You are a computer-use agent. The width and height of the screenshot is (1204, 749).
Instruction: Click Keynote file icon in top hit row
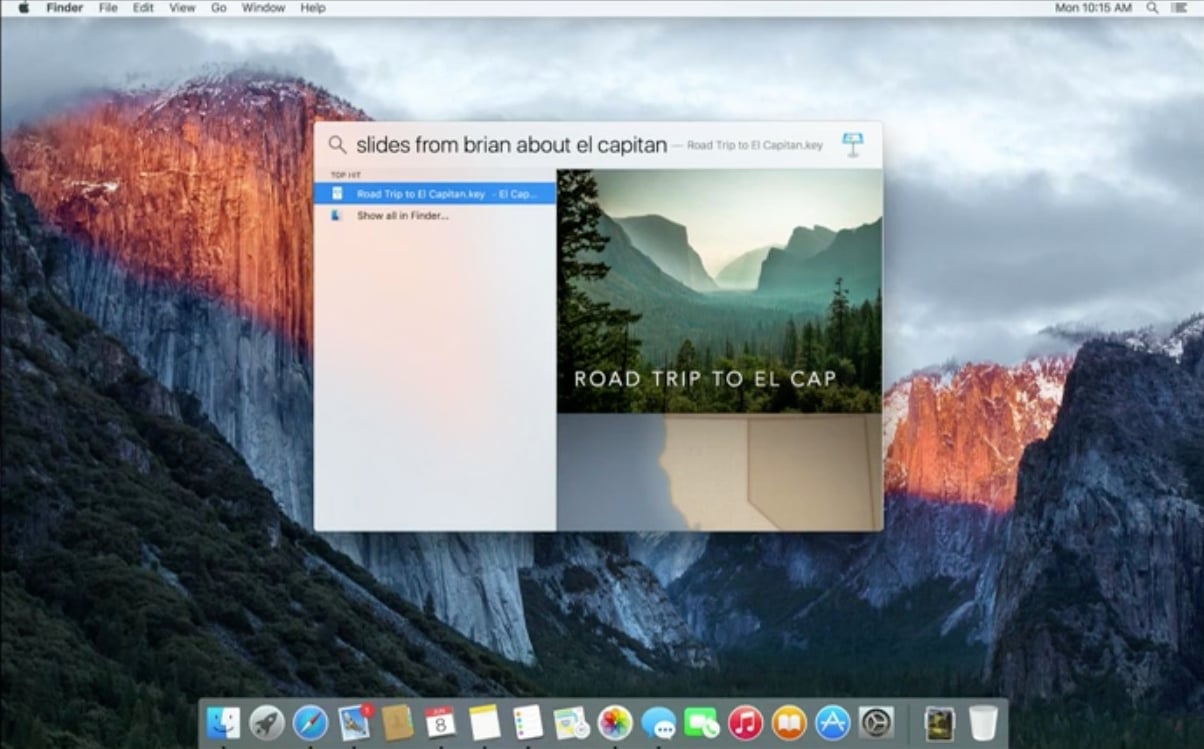[x=337, y=193]
